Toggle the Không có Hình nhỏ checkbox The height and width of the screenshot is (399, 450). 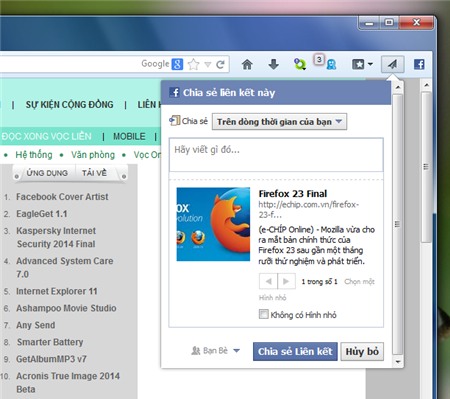263,314
